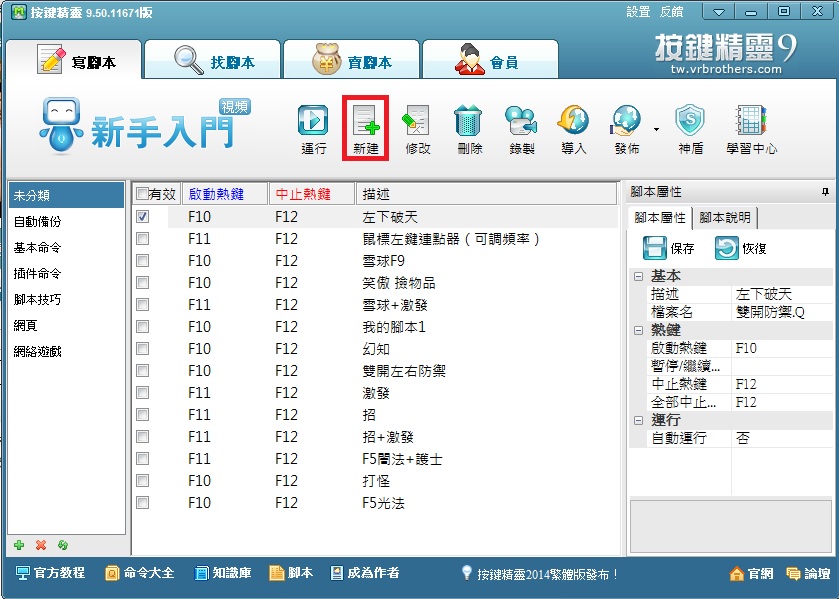Image resolution: width=839 pixels, height=599 pixels.
Task: Collapse the 基本 property group
Action: point(638,276)
